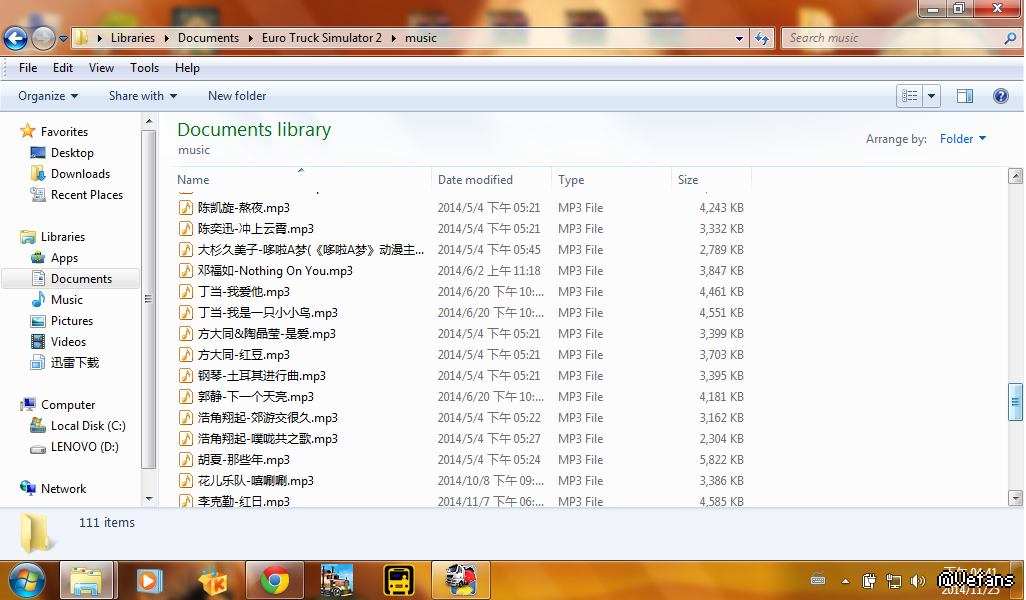Image resolution: width=1026 pixels, height=600 pixels.
Task: Click file list scrollbar up arrow
Action: tap(1016, 175)
